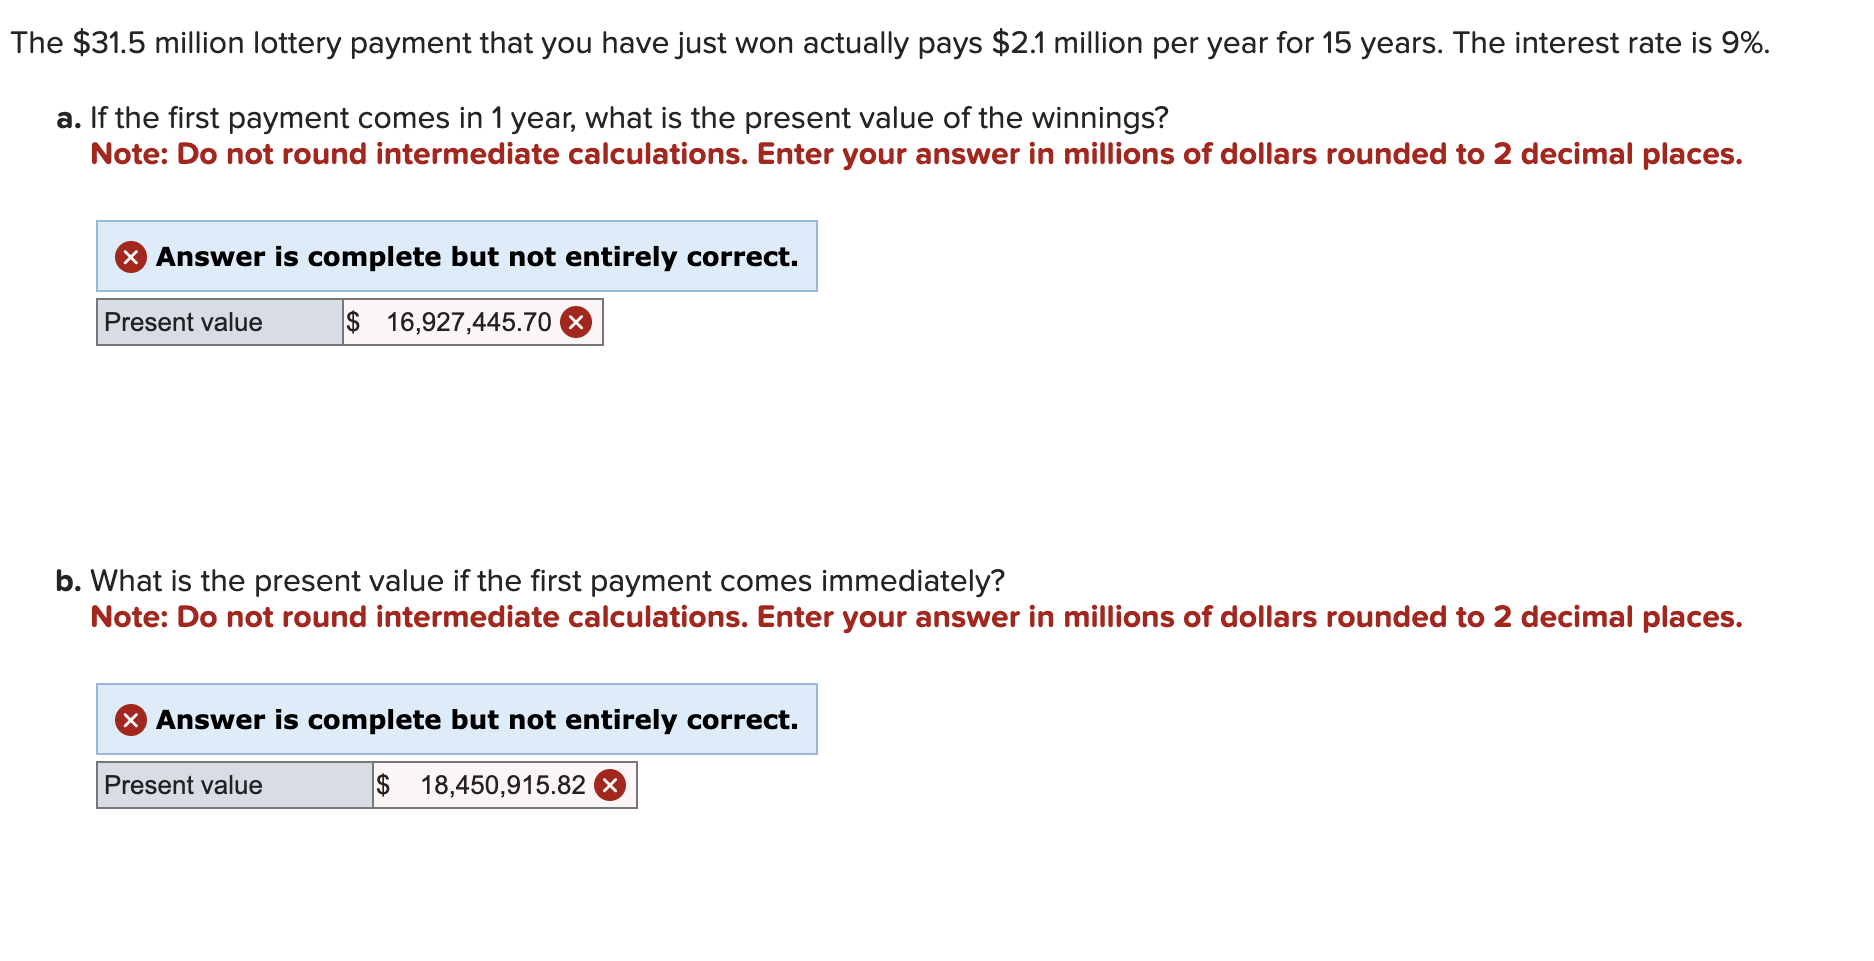1874x961 pixels.
Task: Click the dollar sign symbol in part b answer row
Action: [x=382, y=785]
